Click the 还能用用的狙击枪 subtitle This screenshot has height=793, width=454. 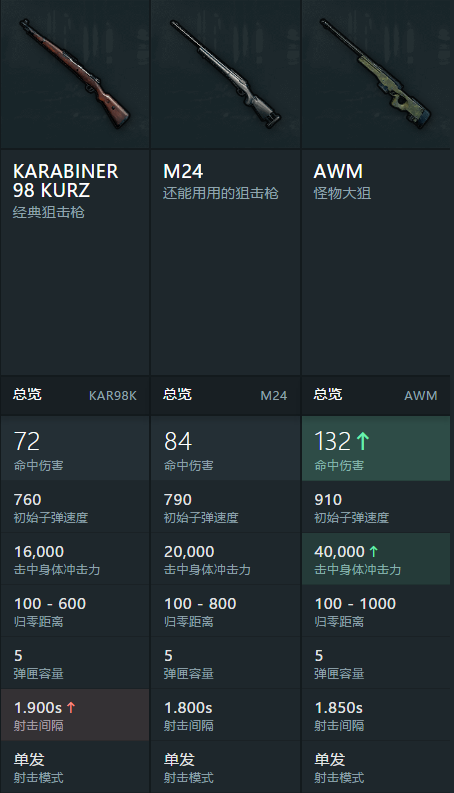220,193
